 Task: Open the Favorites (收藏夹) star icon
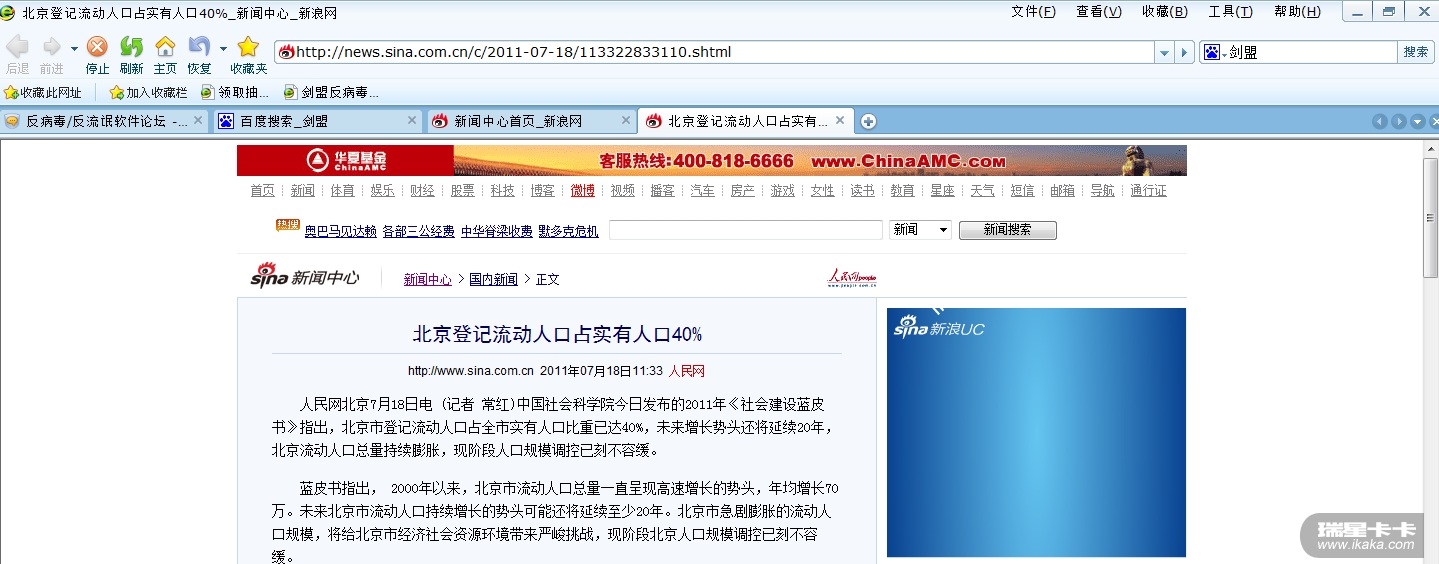pyautogui.click(x=248, y=47)
